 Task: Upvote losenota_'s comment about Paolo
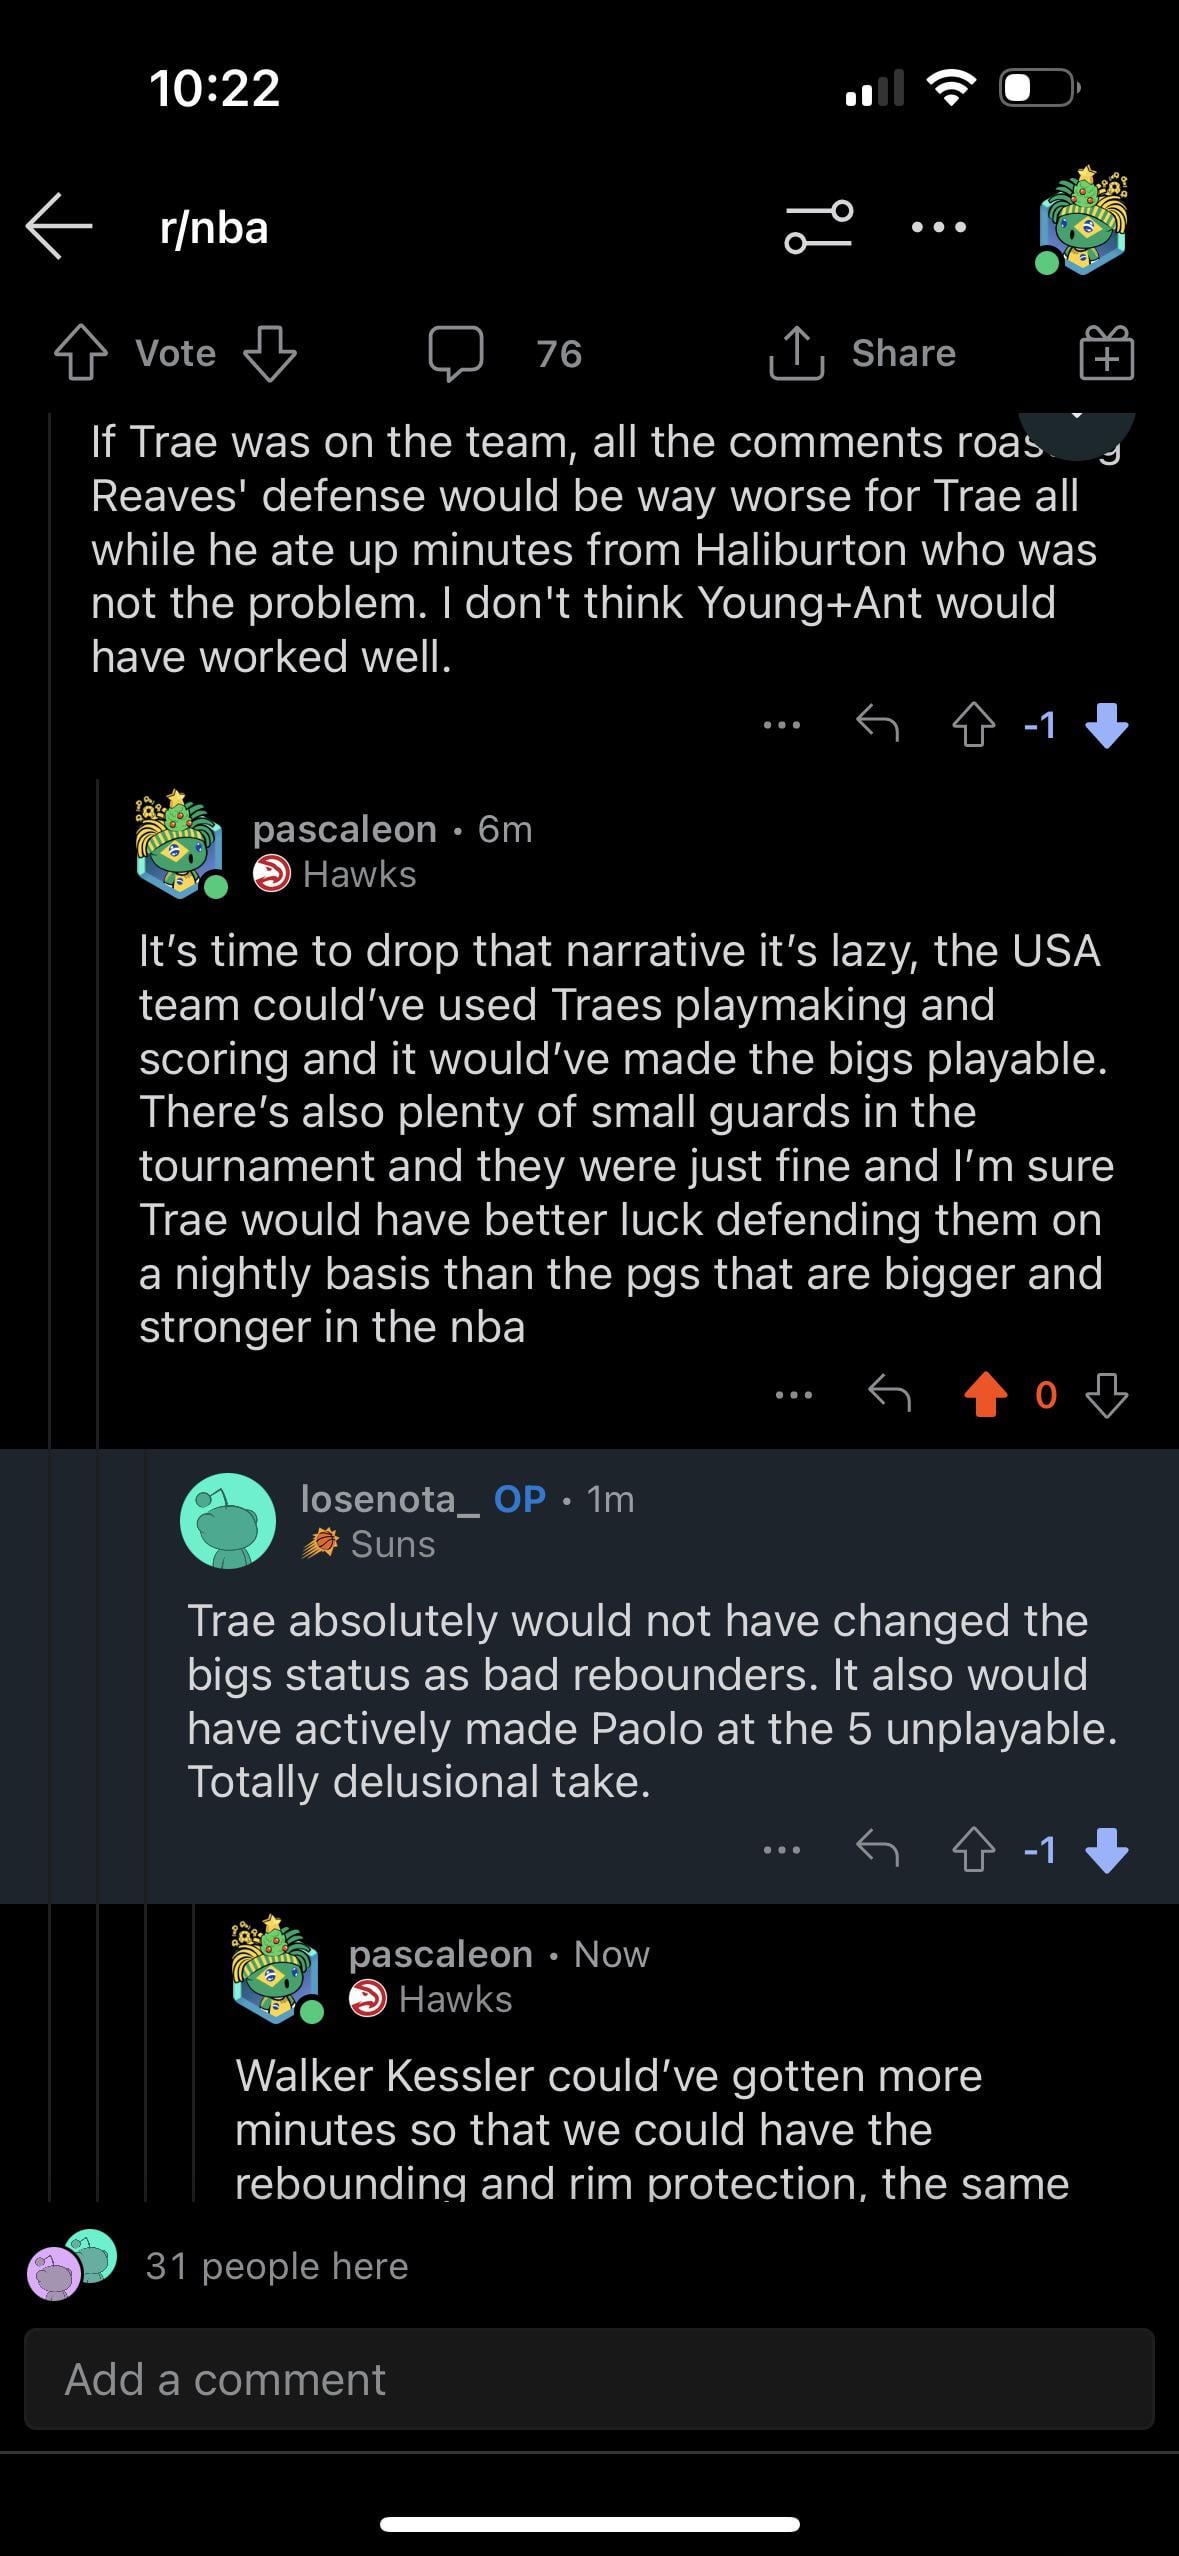(973, 1851)
